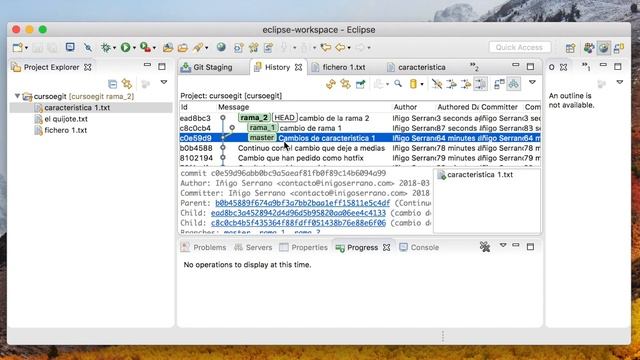Toggle History Link with Editor and Selection
The image size is (640, 360).
coord(345,84)
